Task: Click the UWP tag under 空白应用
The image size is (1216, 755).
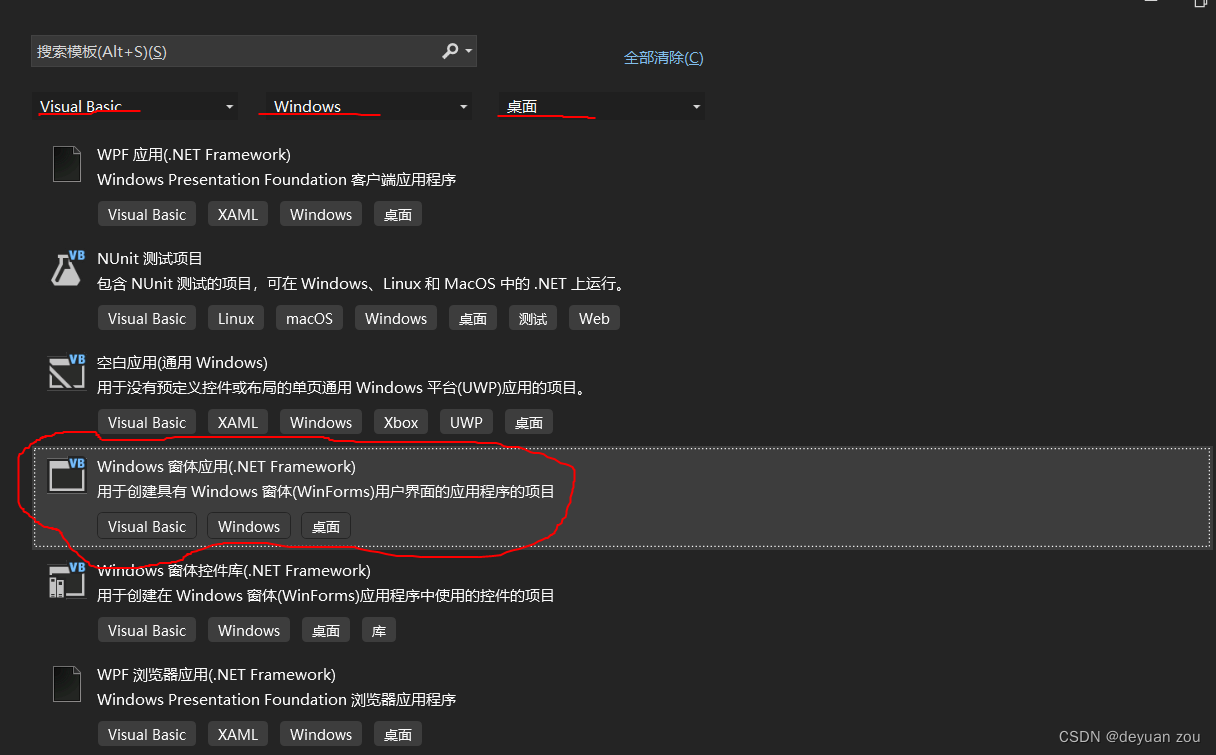Action: (x=466, y=422)
